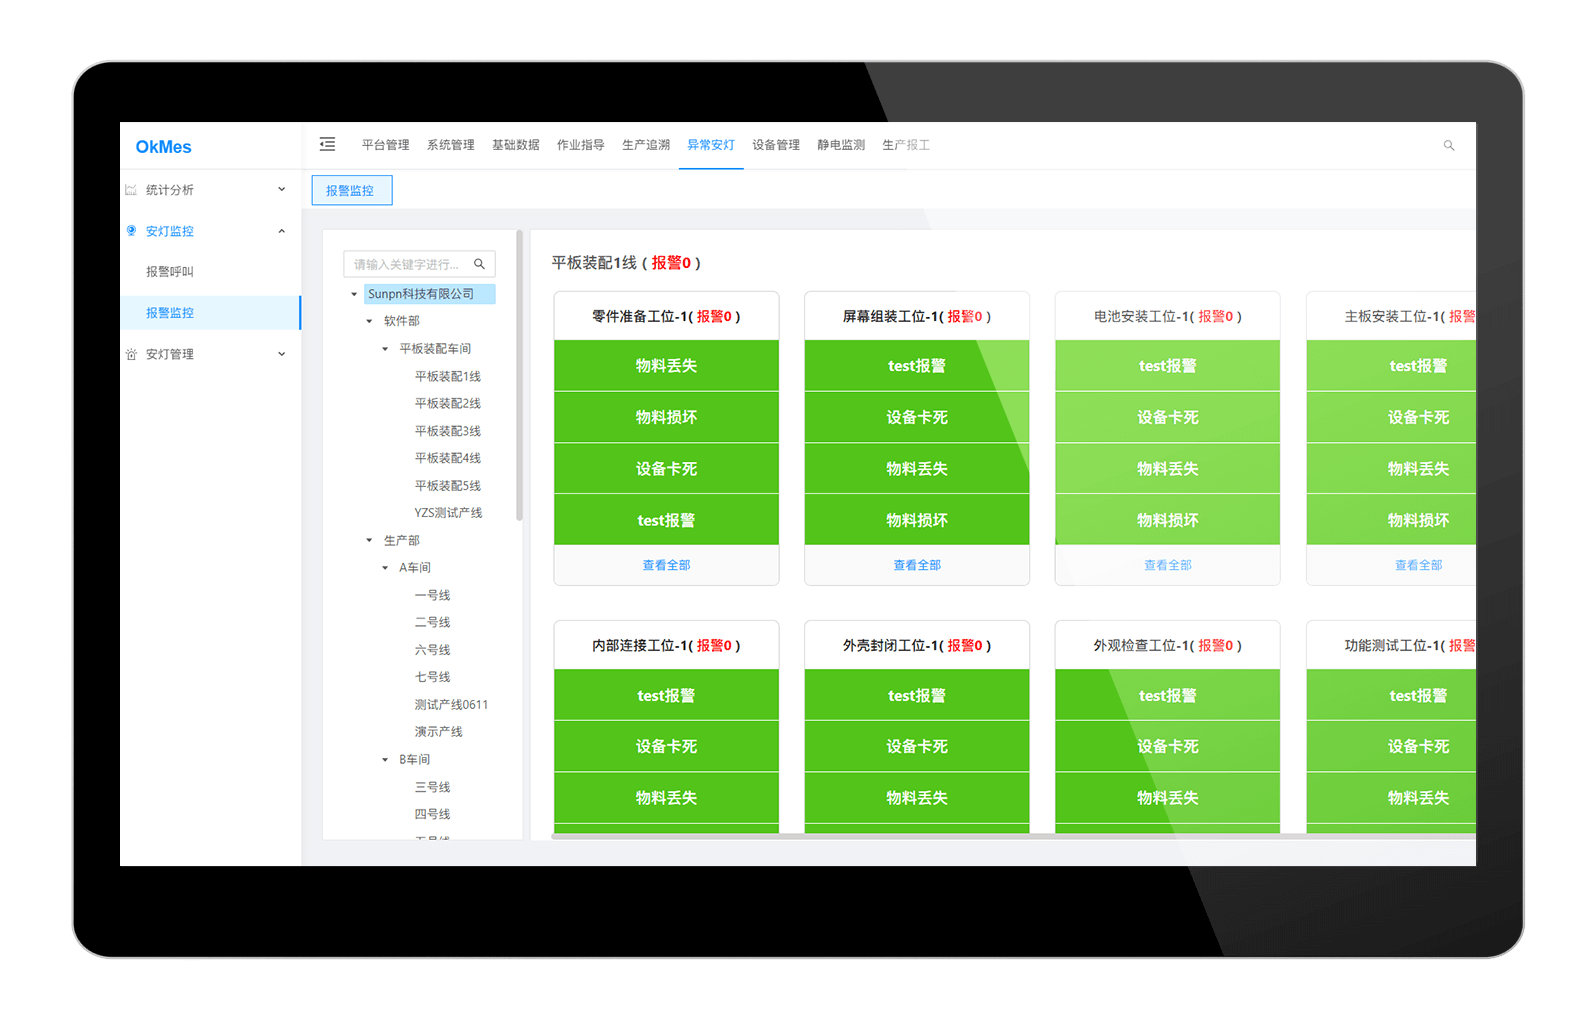The height and width of the screenshot is (1020, 1596).
Task: Select the 异常安灯 top menu
Action: [710, 145]
